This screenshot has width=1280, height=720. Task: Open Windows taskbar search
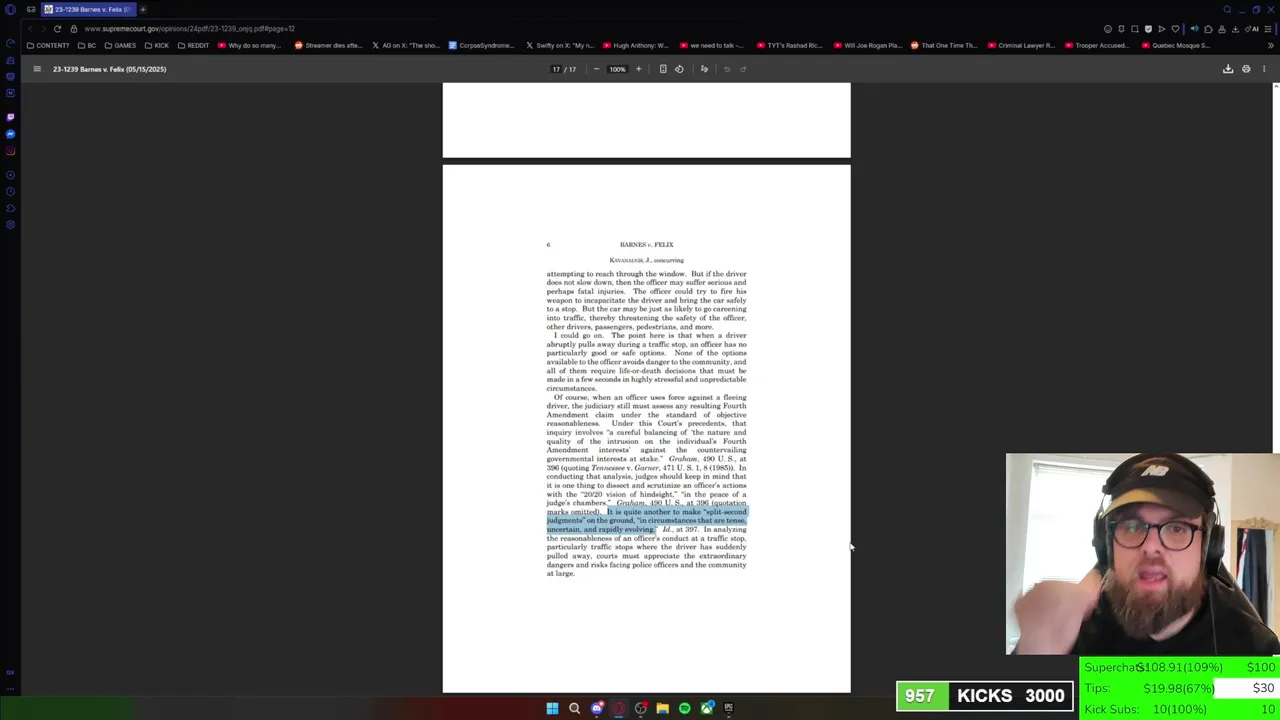click(x=574, y=708)
